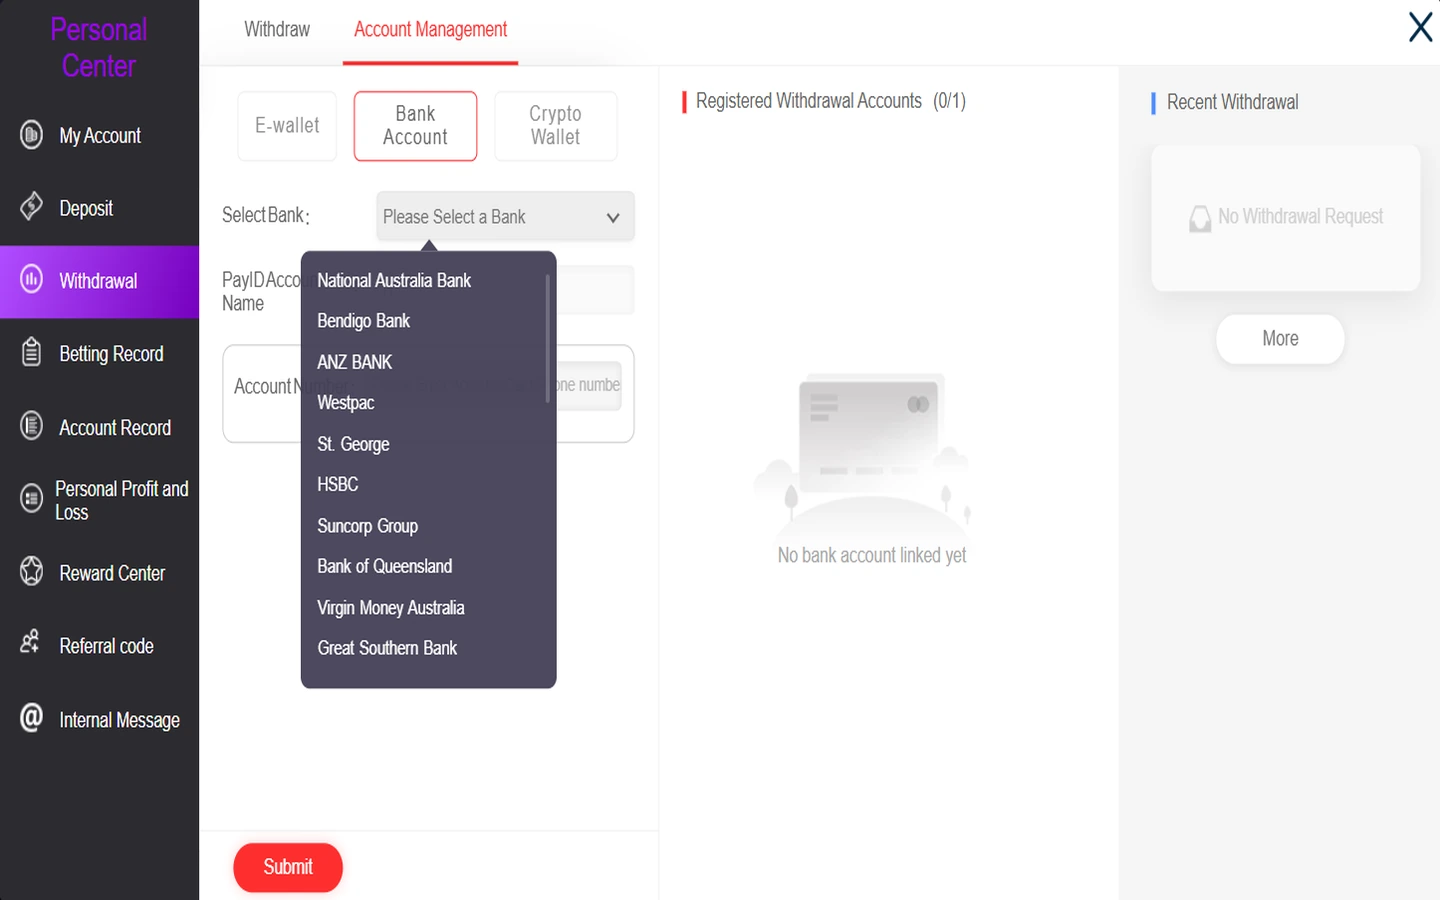1440x900 pixels.
Task: Switch to the Withdraw tab
Action: (277, 29)
